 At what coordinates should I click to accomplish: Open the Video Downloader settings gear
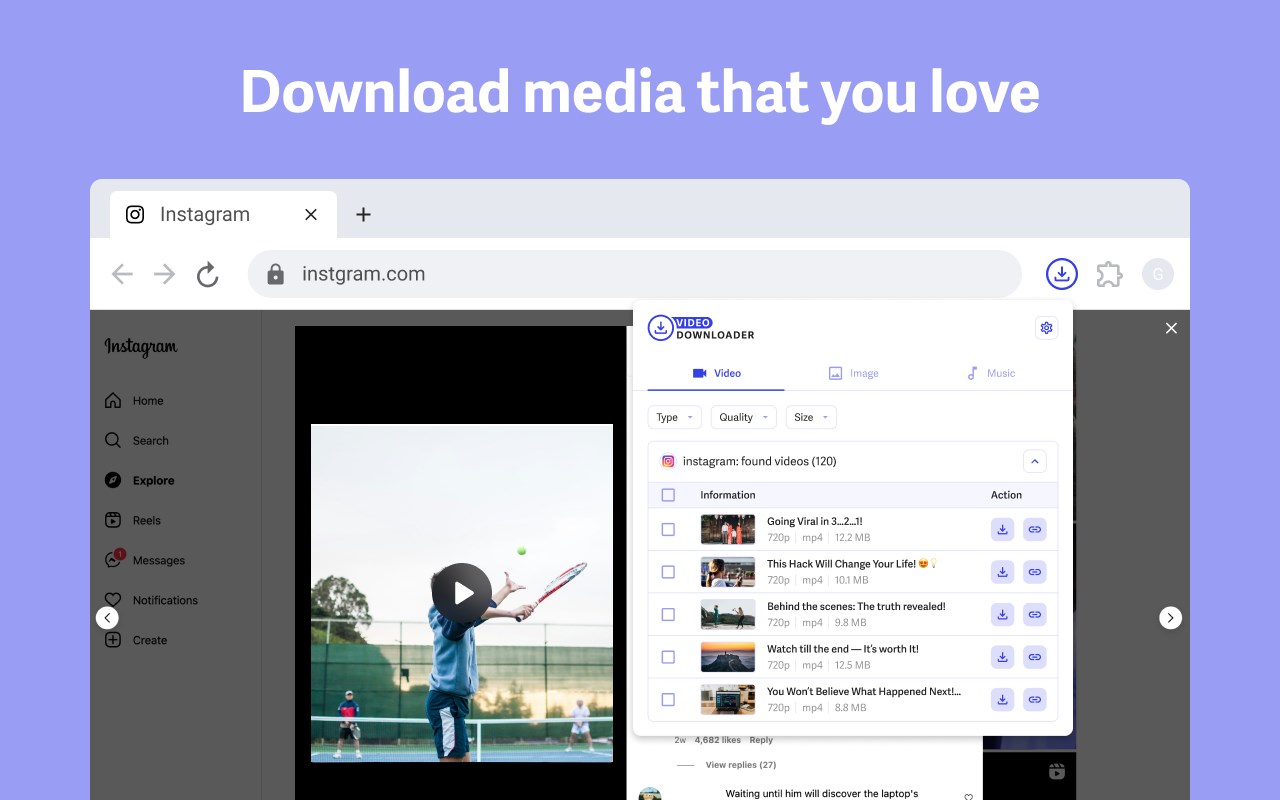(1046, 327)
